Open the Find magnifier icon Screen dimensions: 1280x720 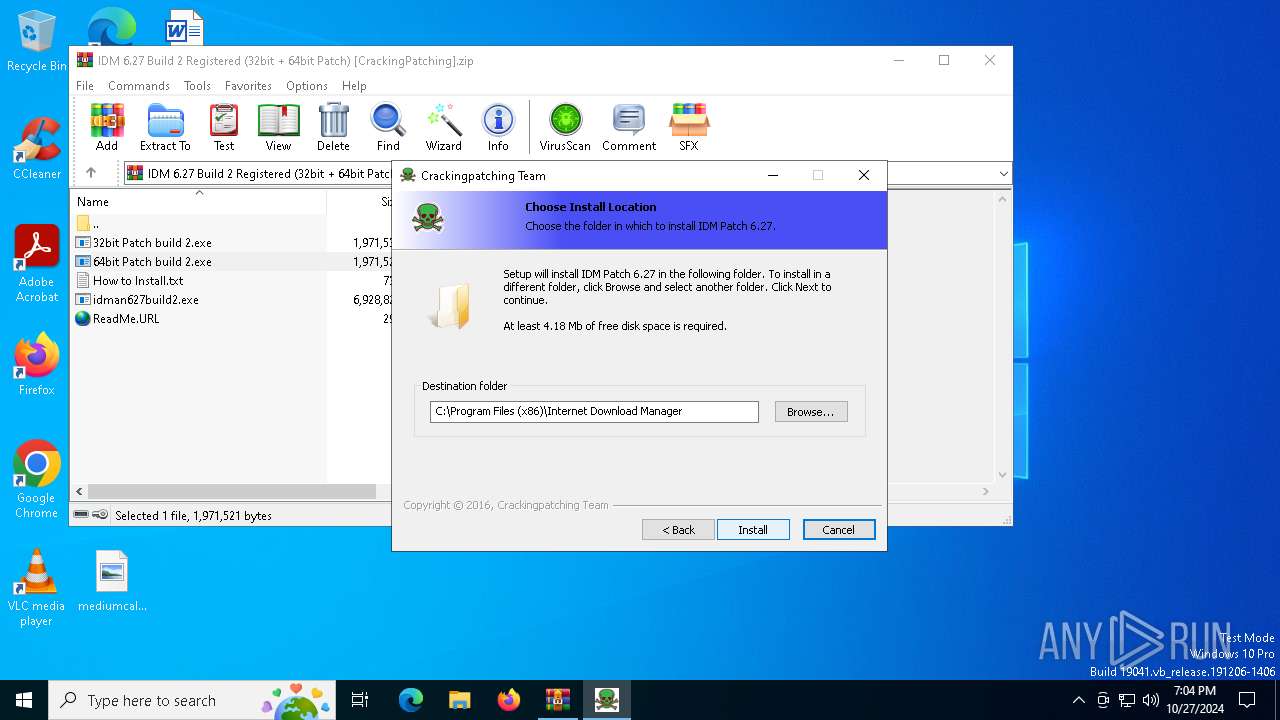point(388,127)
